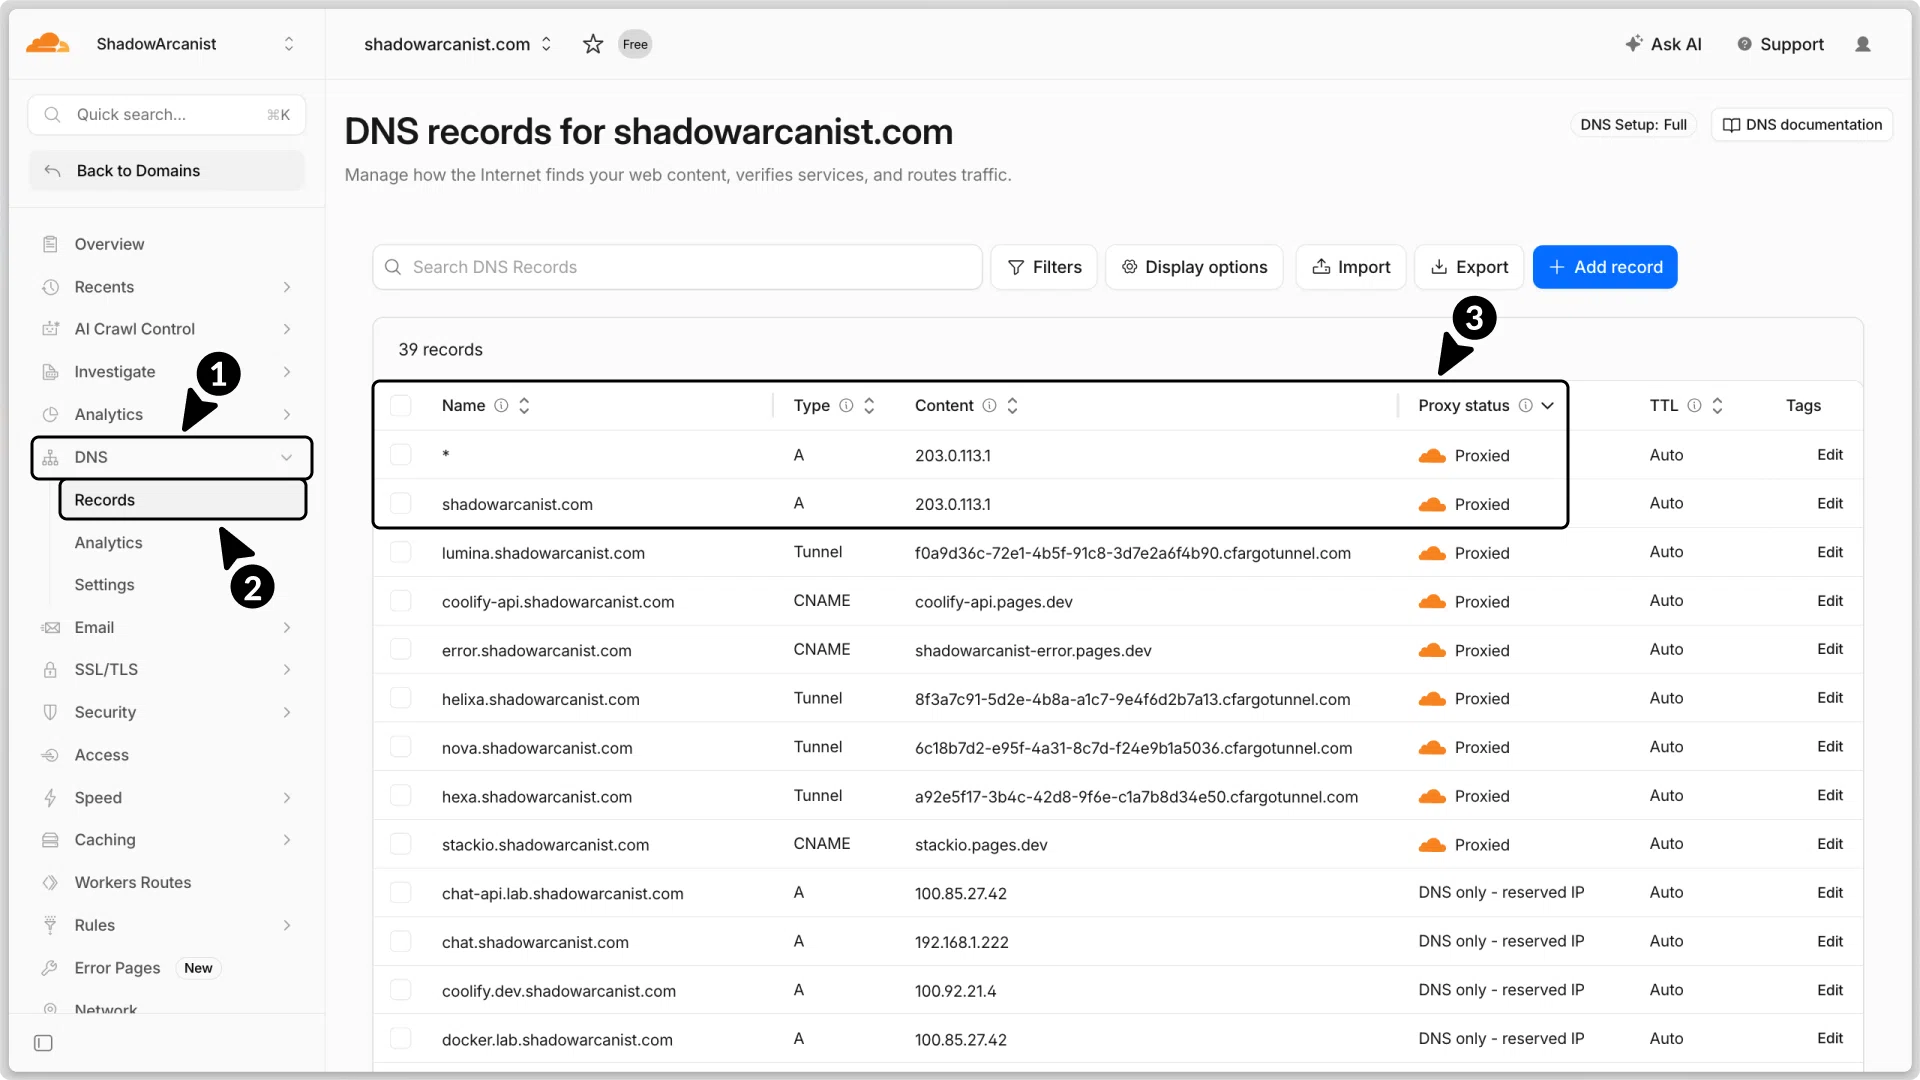Sort records by Type column arrows

pos(869,405)
